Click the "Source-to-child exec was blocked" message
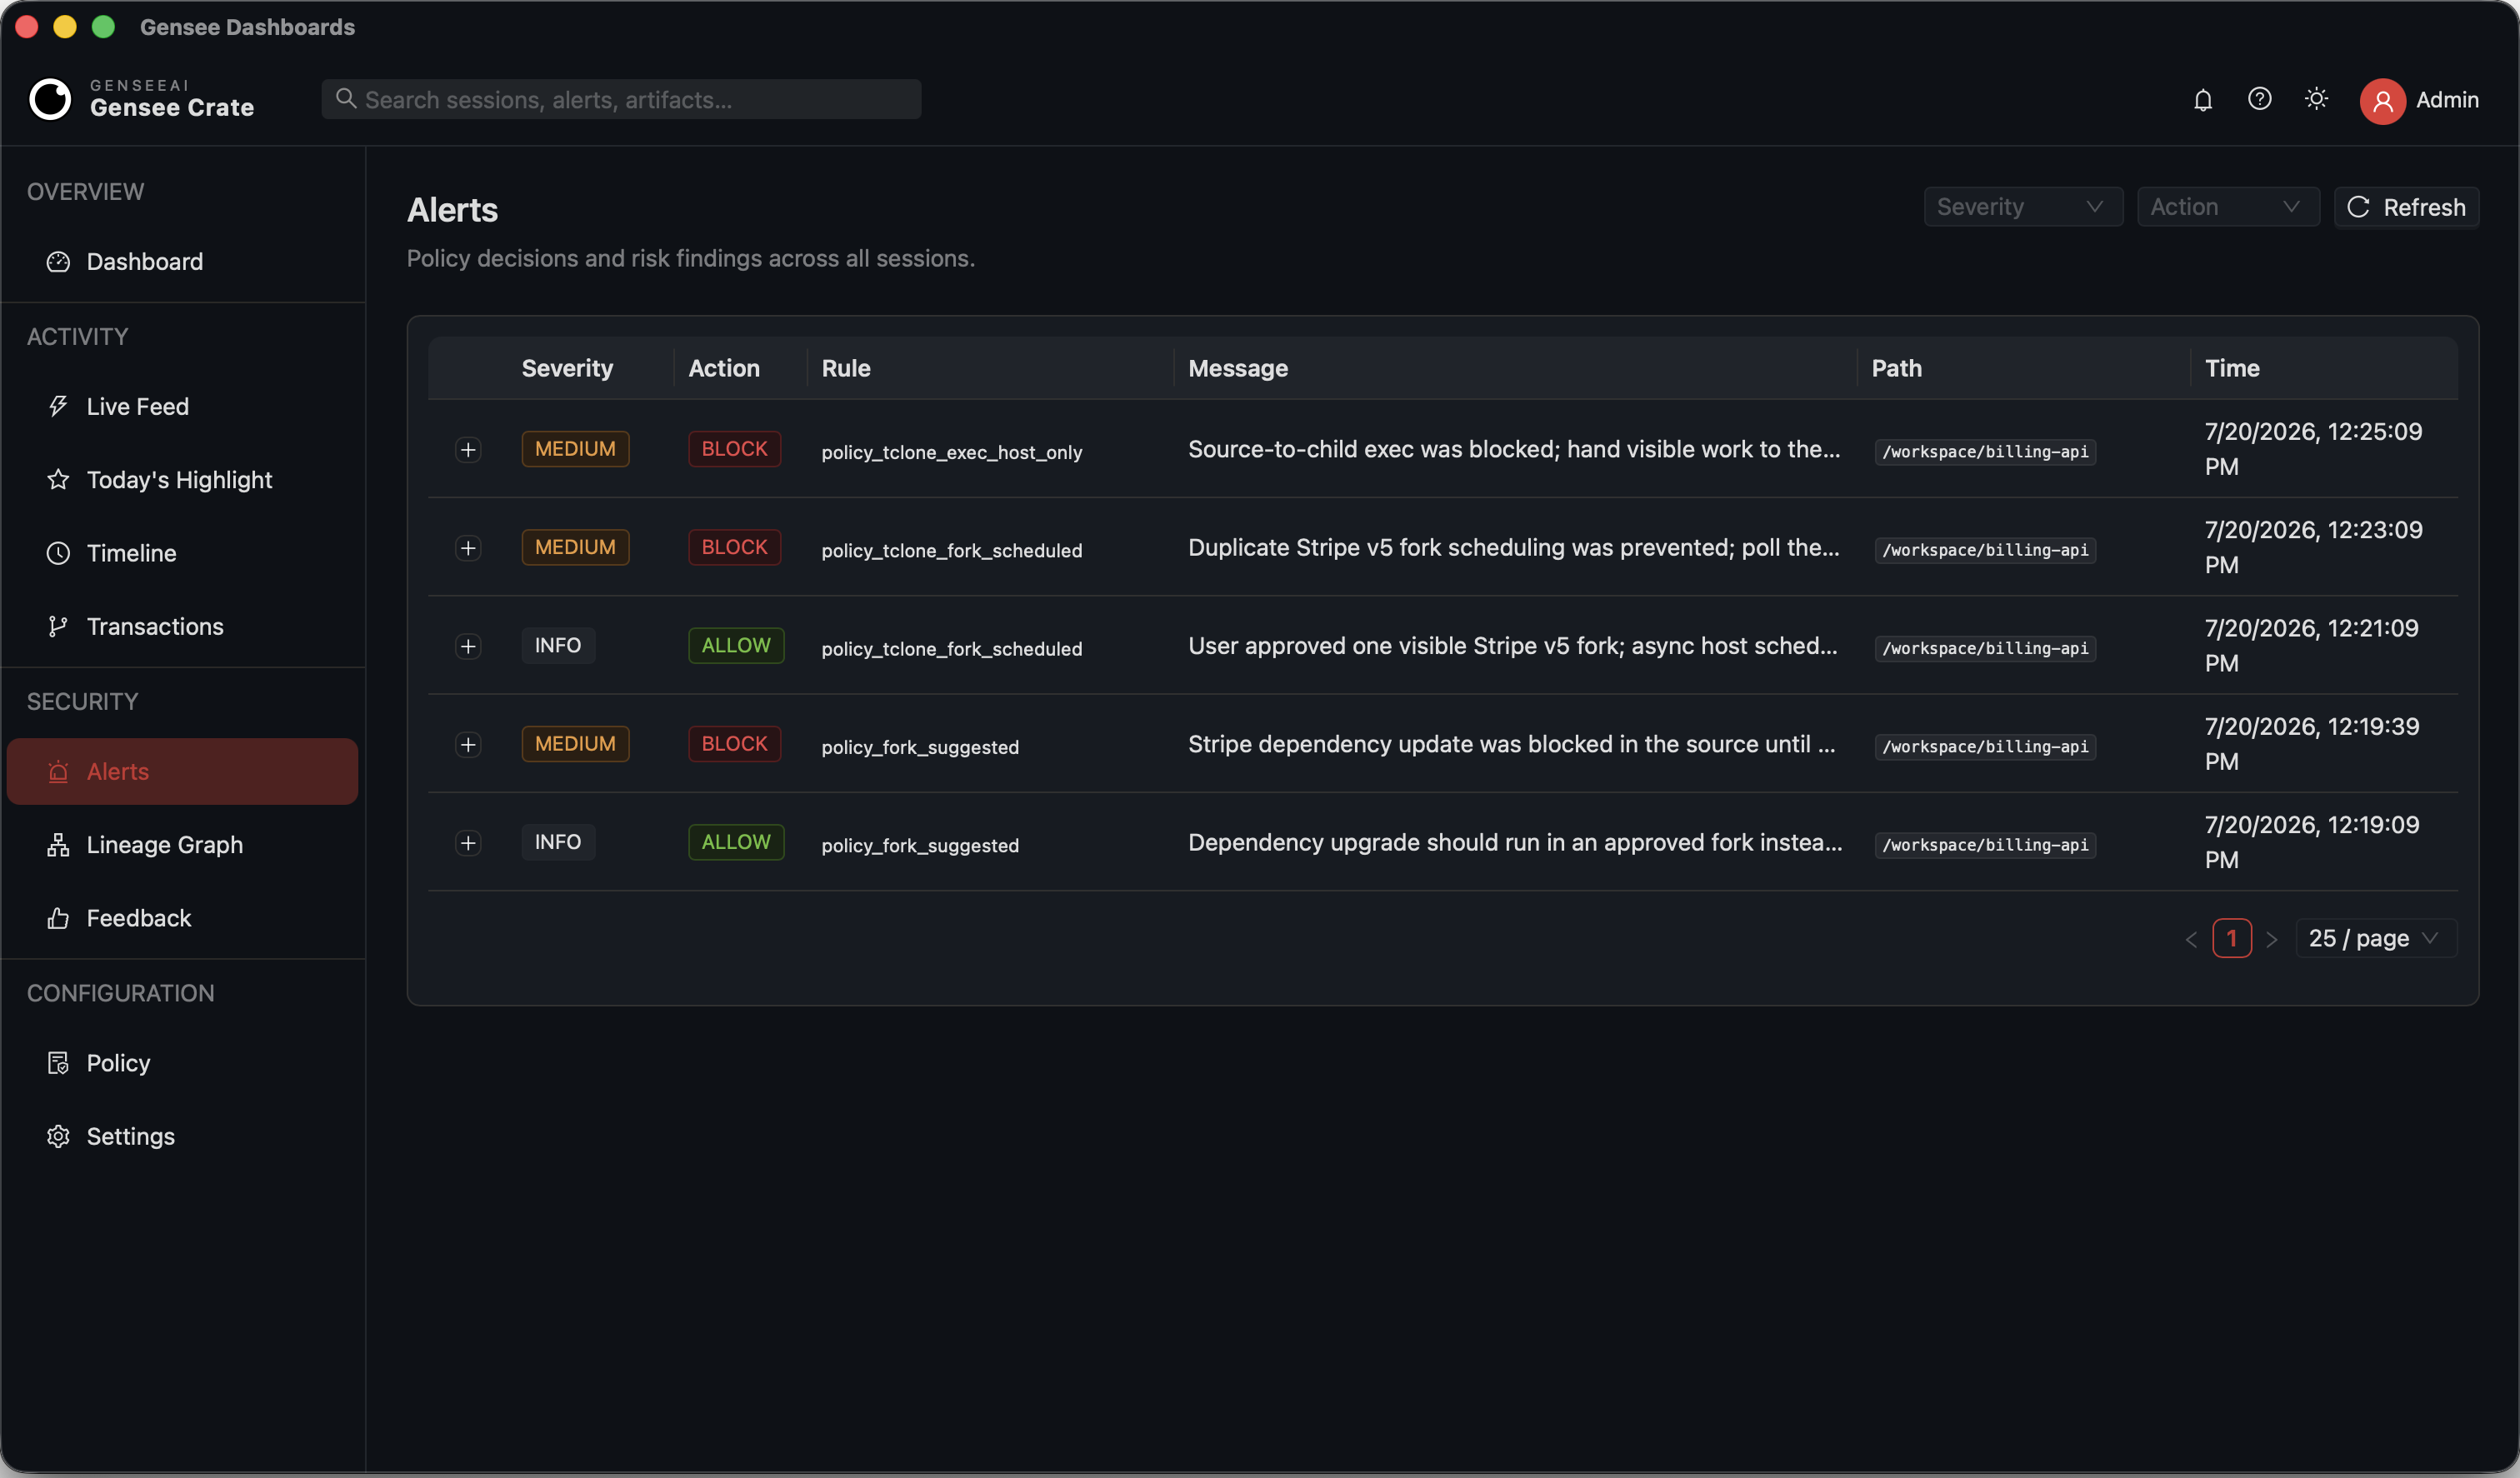 1514,449
